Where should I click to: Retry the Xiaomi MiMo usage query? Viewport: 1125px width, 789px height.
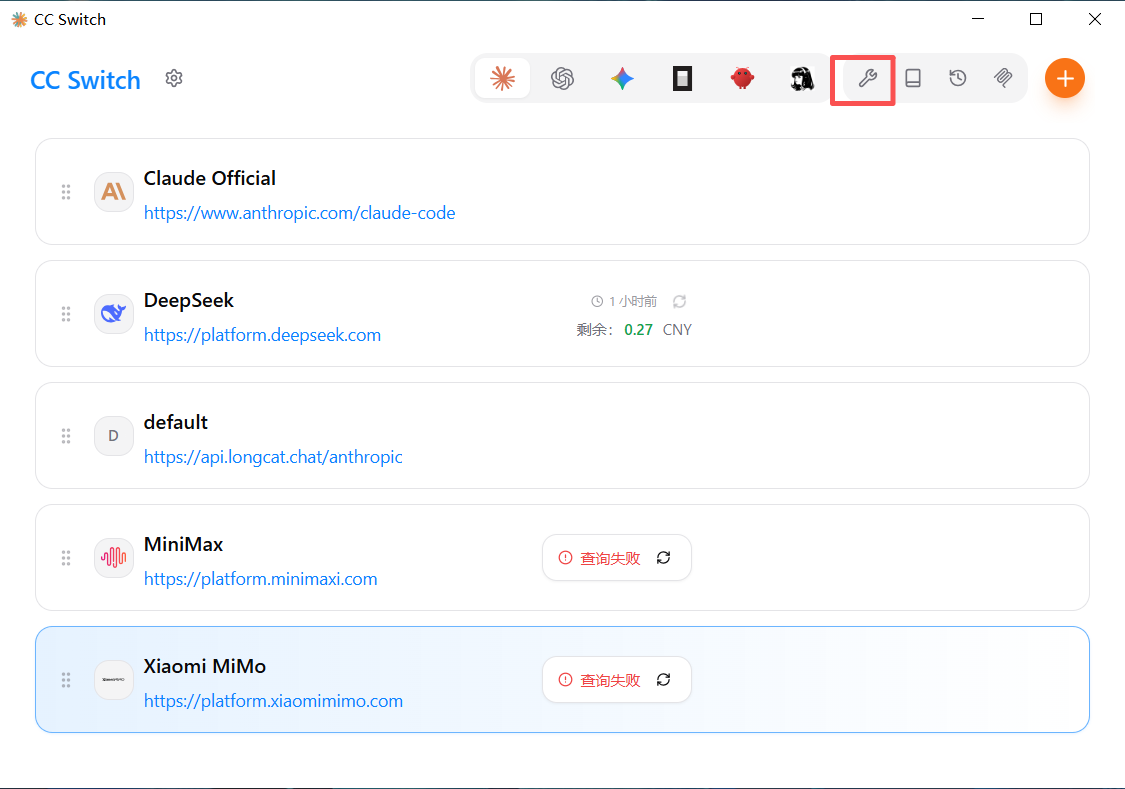coord(664,679)
